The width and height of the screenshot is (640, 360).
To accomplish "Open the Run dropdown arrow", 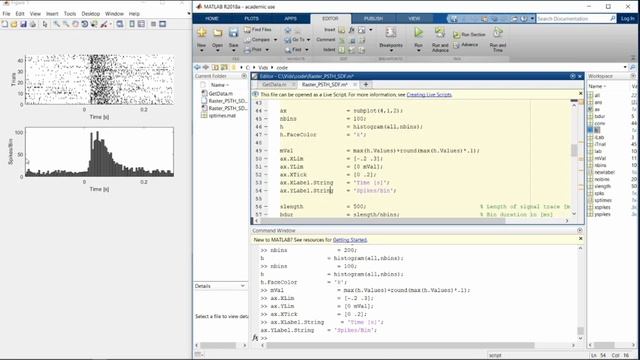I will 418,51.
